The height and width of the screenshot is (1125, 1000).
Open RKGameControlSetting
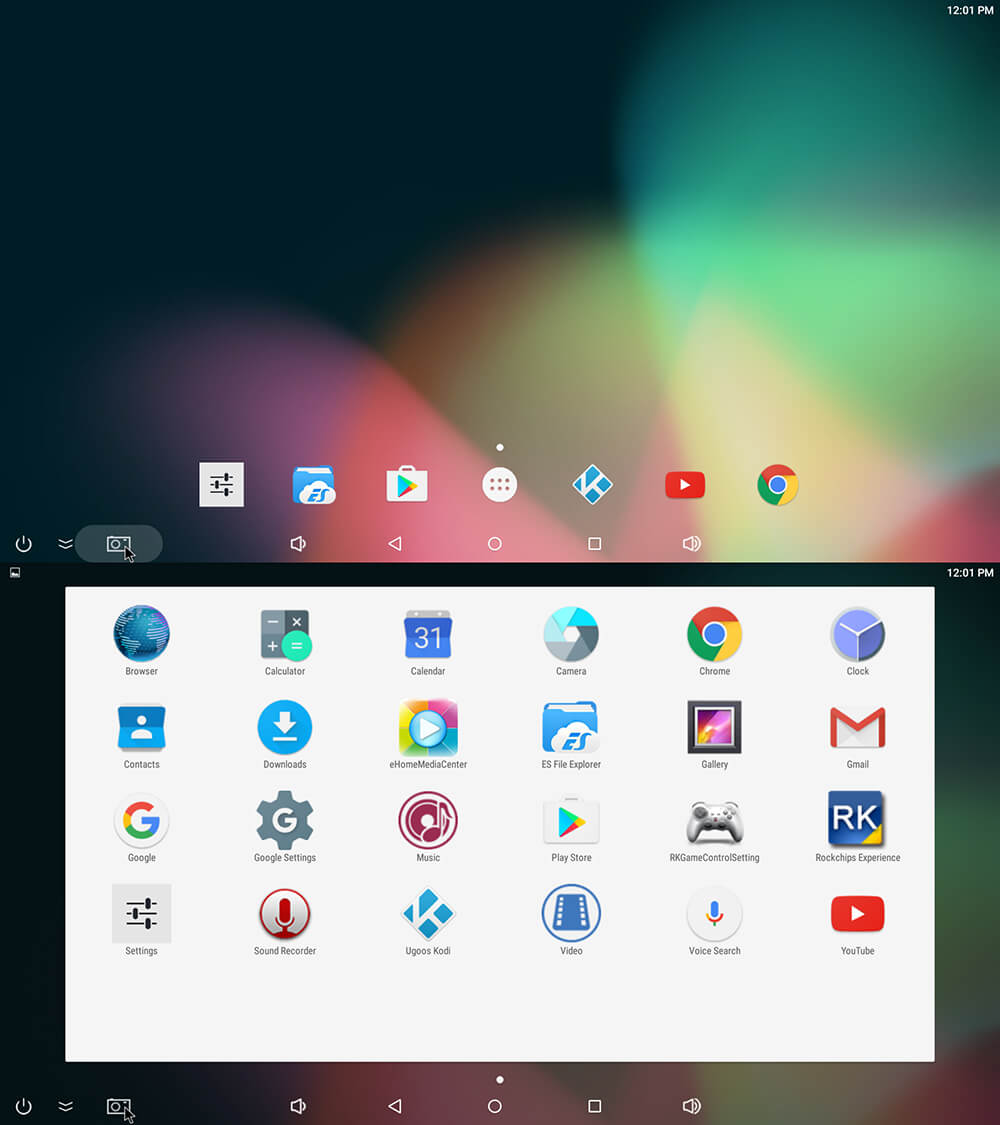click(x=714, y=822)
